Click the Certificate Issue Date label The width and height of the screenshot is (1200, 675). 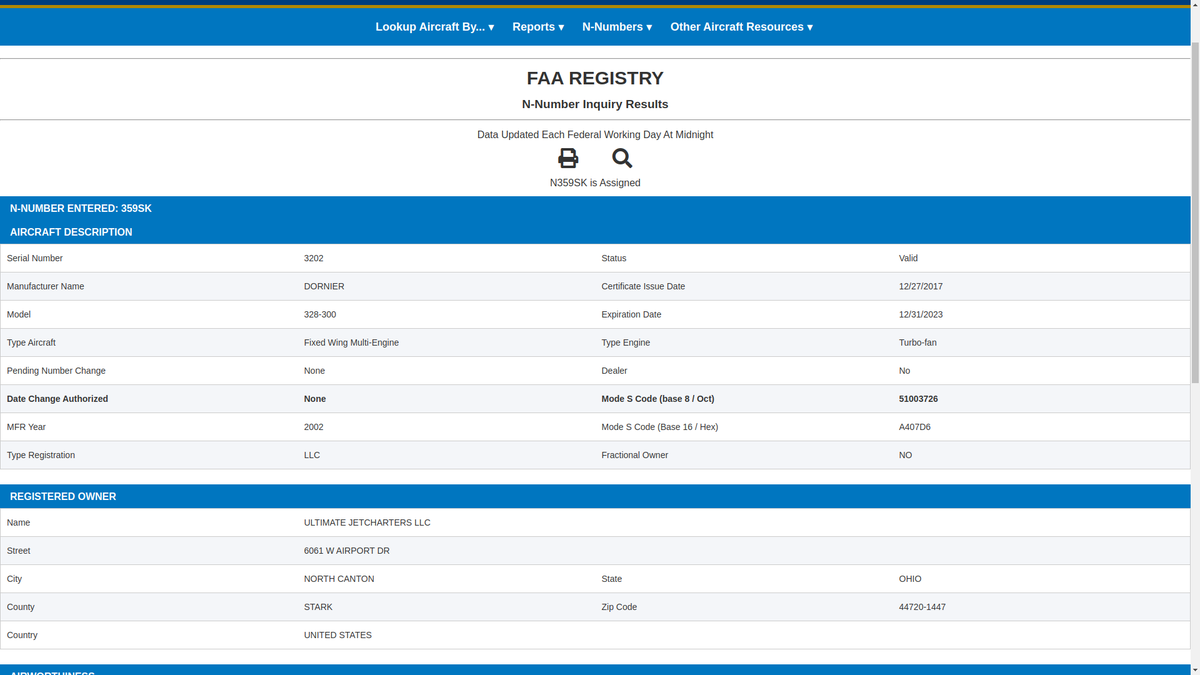pyautogui.click(x=643, y=286)
